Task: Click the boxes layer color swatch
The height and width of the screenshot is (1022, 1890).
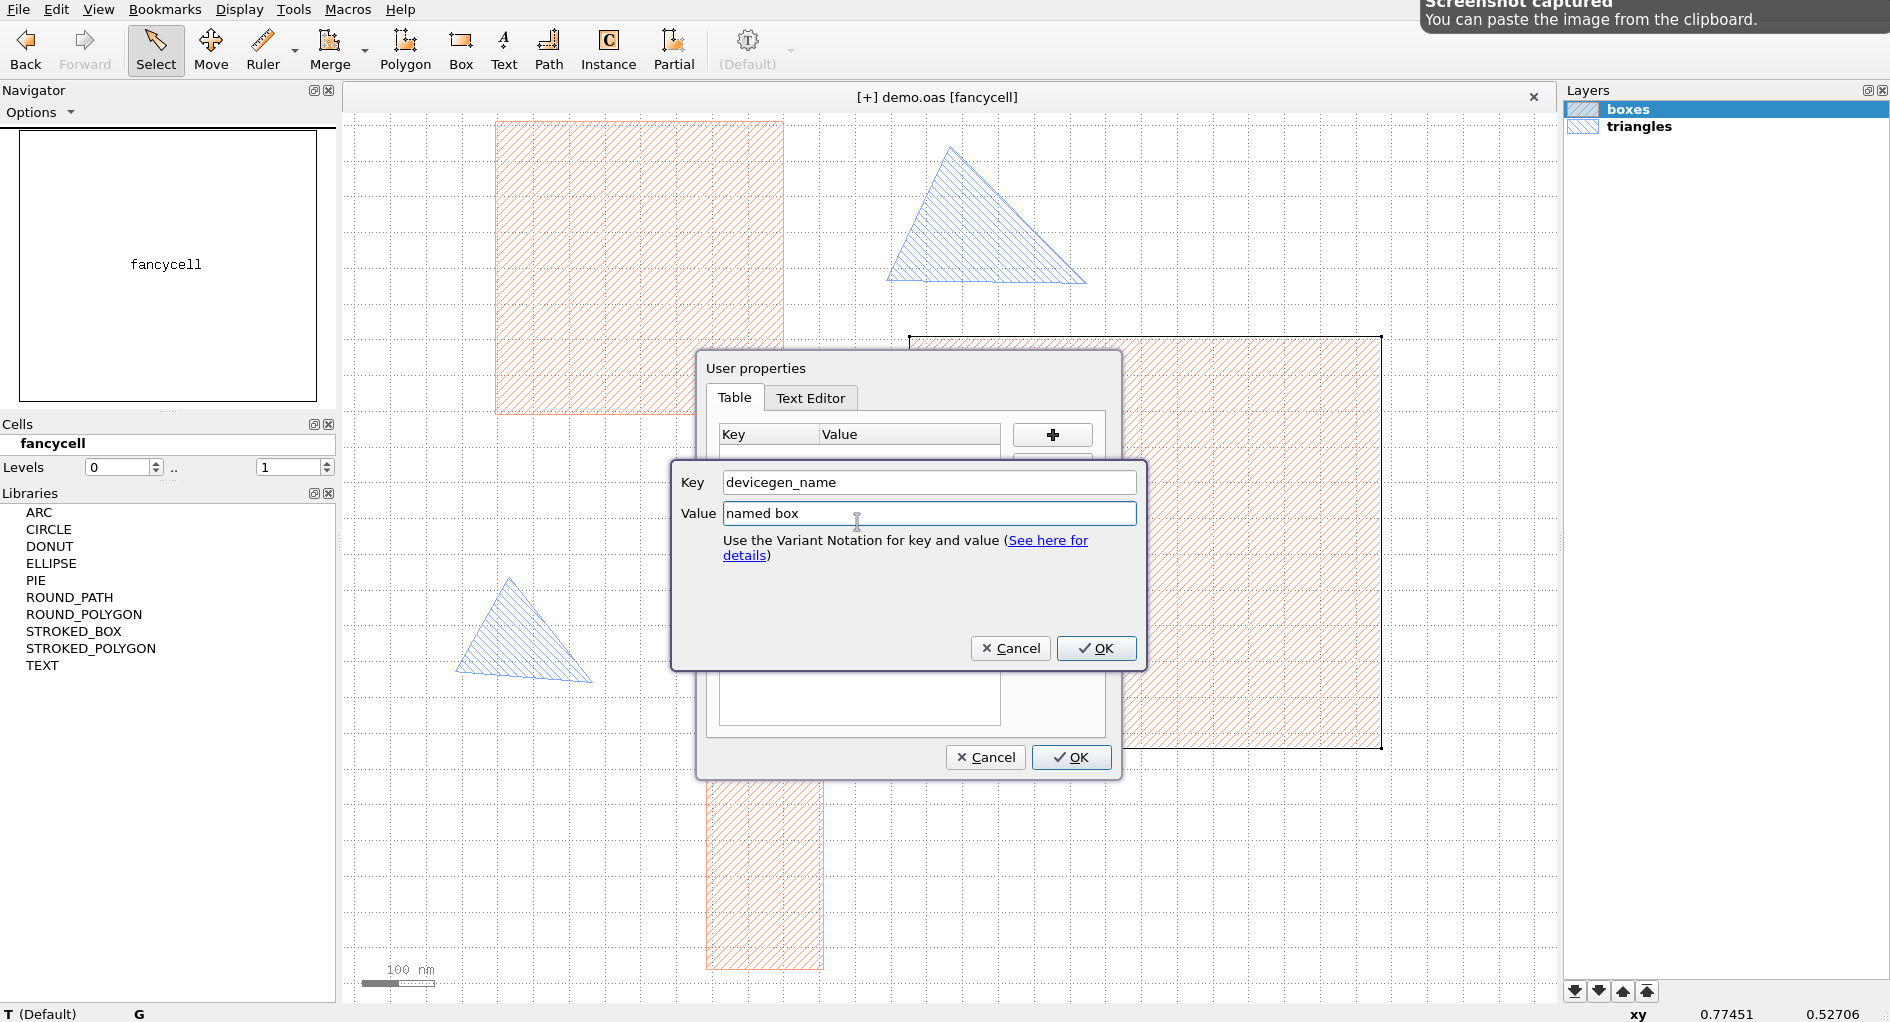Action: tap(1583, 109)
